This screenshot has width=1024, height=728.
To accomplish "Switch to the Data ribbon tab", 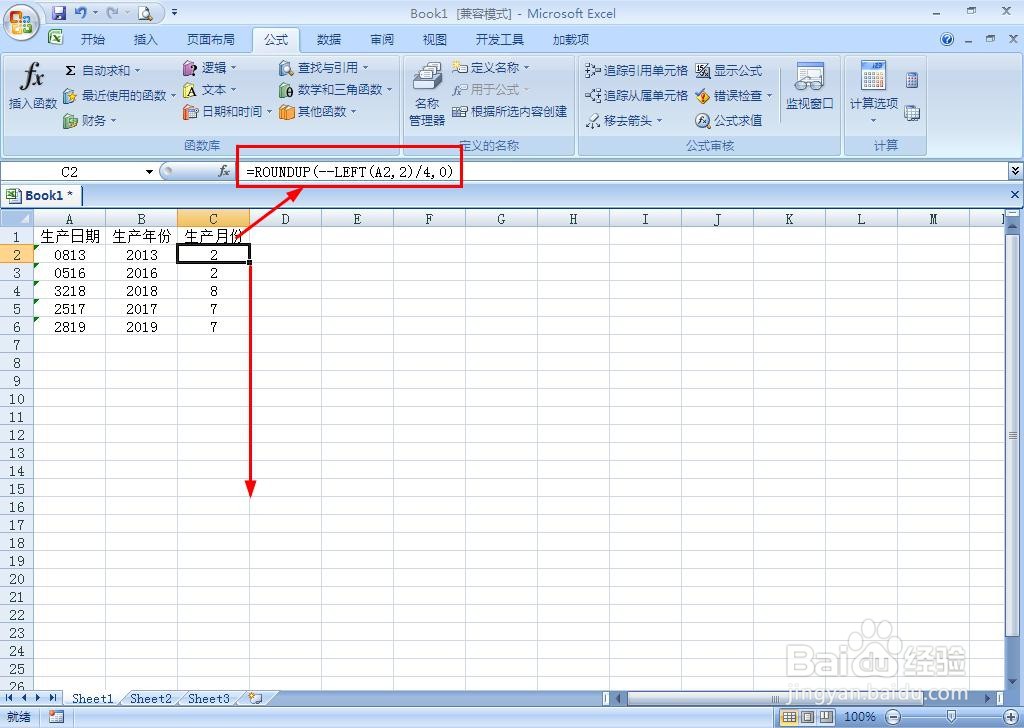I will 328,39.
